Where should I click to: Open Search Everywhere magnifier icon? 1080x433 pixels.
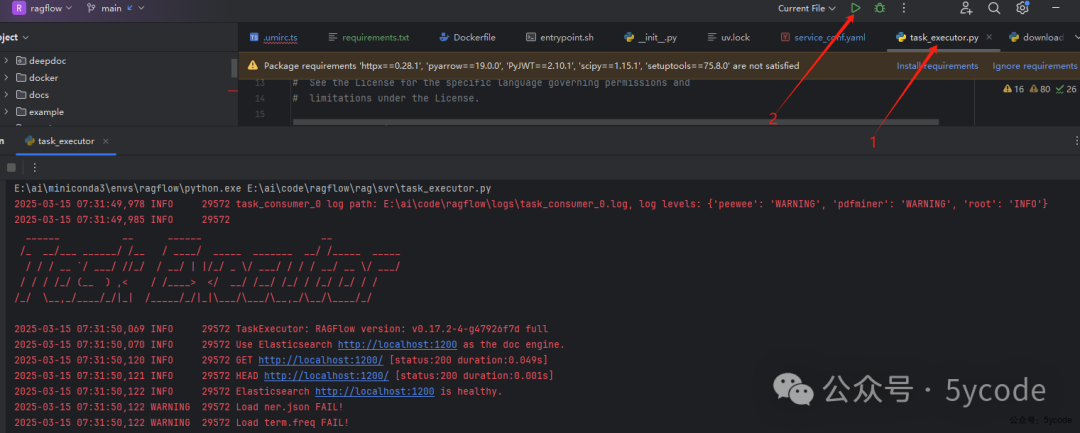994,8
